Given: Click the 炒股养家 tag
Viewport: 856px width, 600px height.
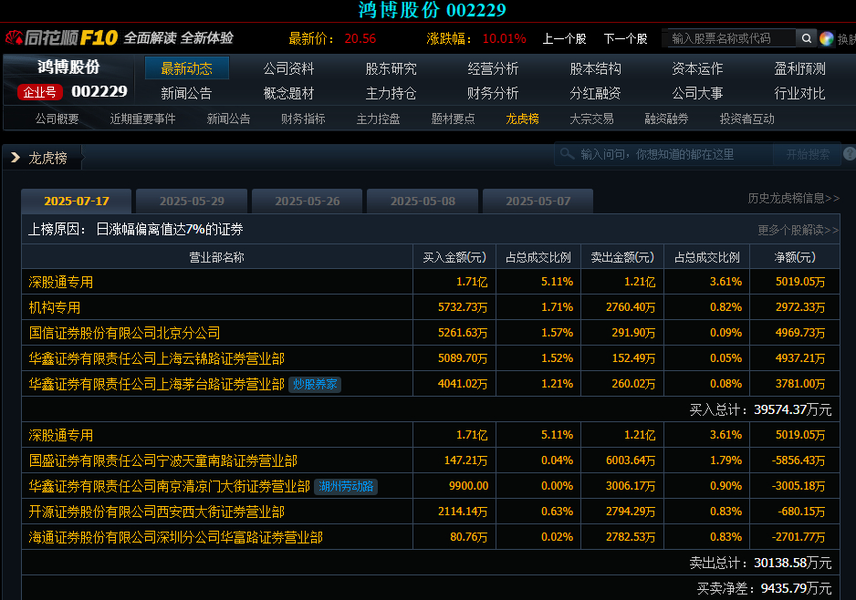Looking at the screenshot, I should point(314,384).
